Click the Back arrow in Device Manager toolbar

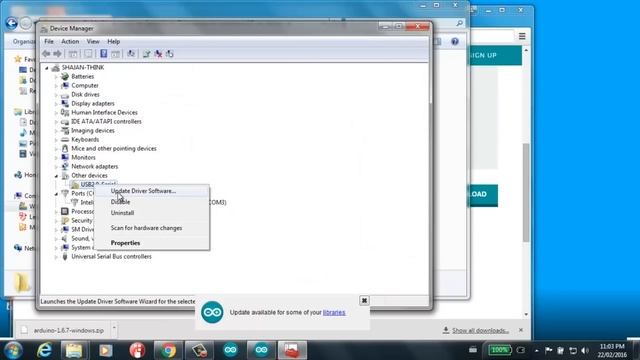[x=46, y=53]
